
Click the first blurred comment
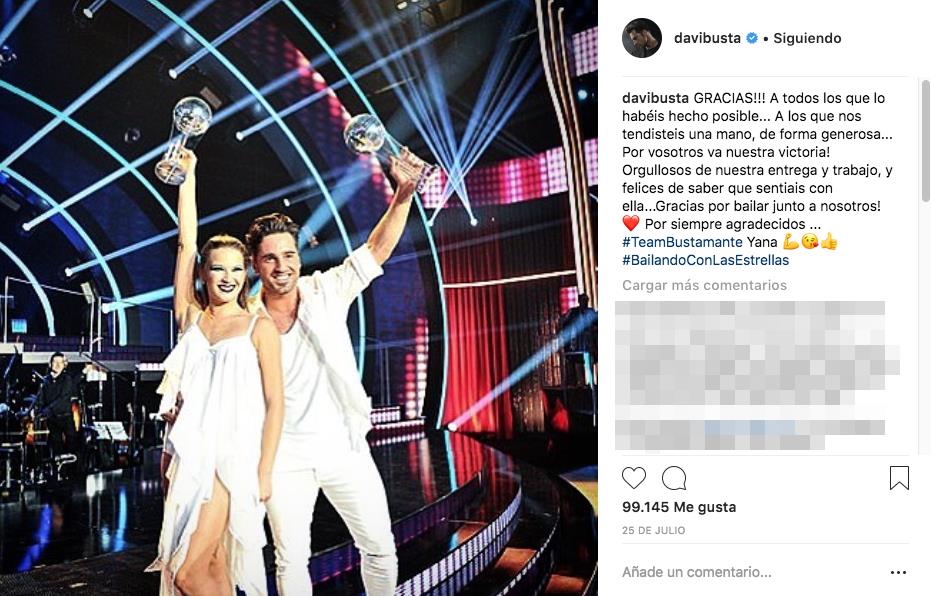pos(757,353)
